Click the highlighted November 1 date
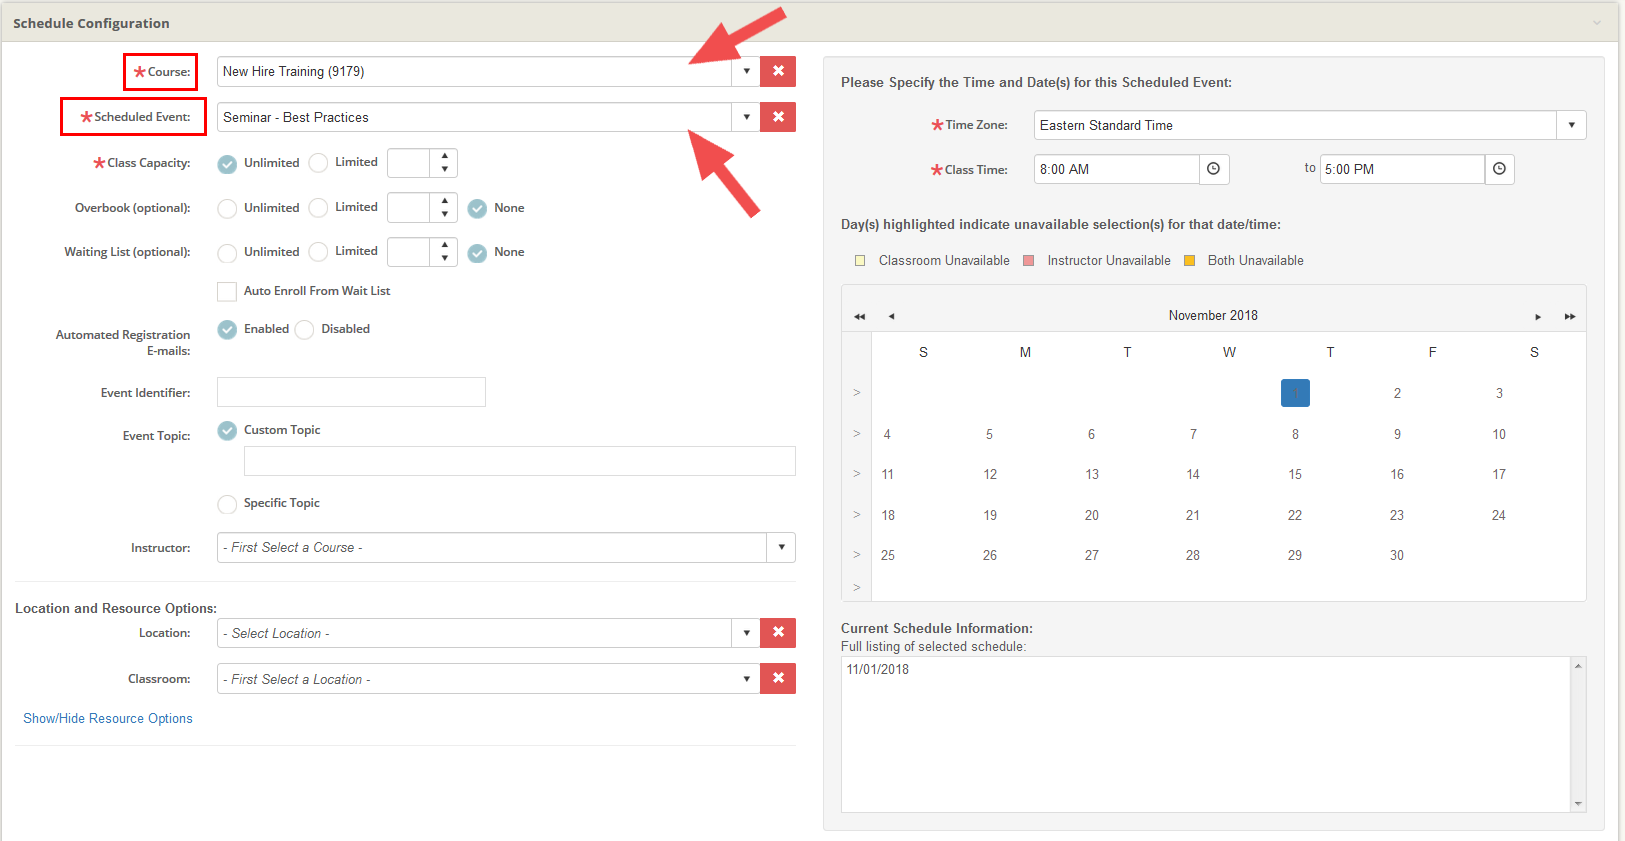This screenshot has width=1625, height=841. (x=1295, y=393)
